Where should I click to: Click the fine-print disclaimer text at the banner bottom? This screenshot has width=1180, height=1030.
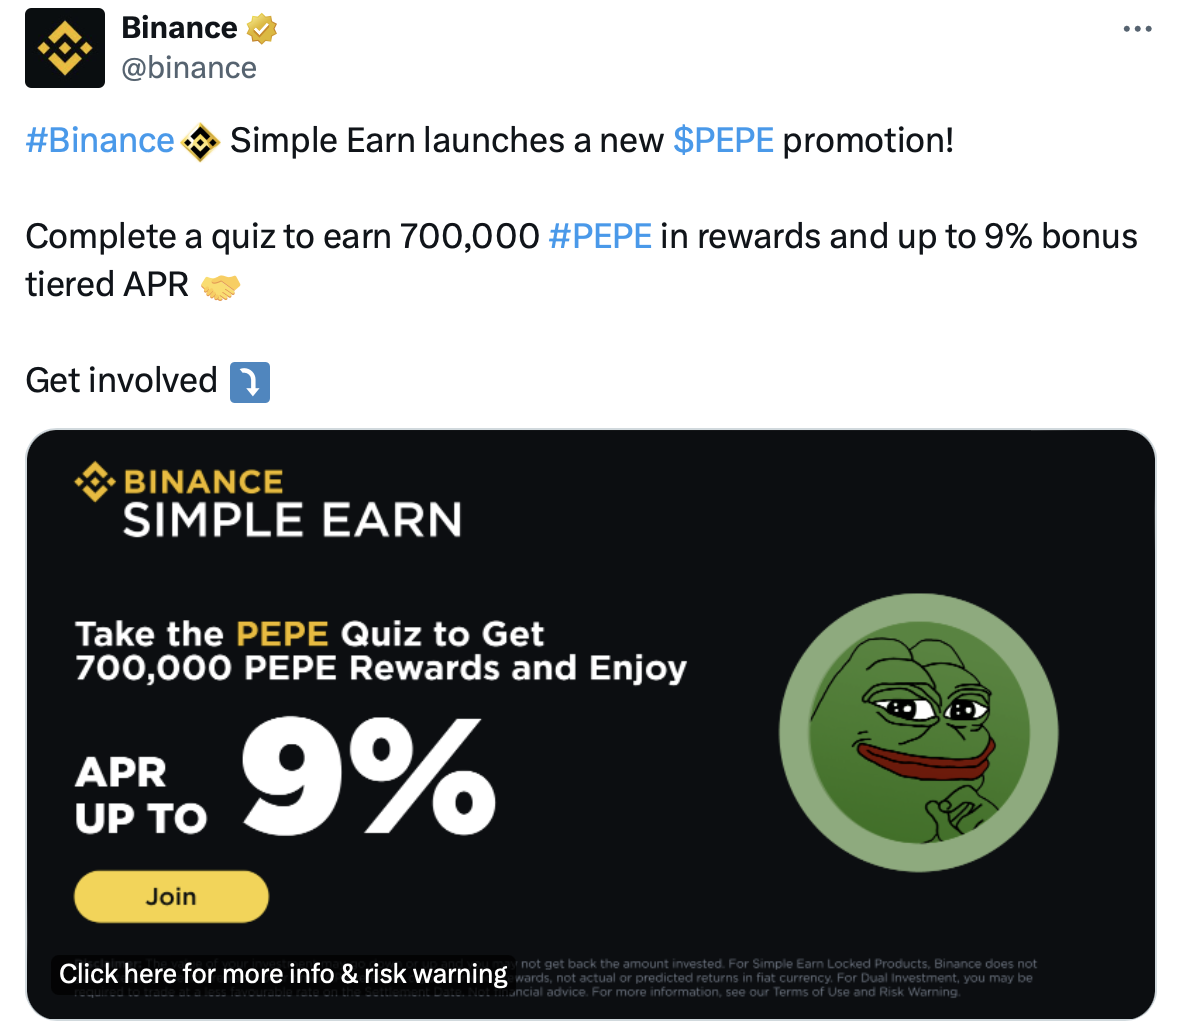(x=780, y=978)
